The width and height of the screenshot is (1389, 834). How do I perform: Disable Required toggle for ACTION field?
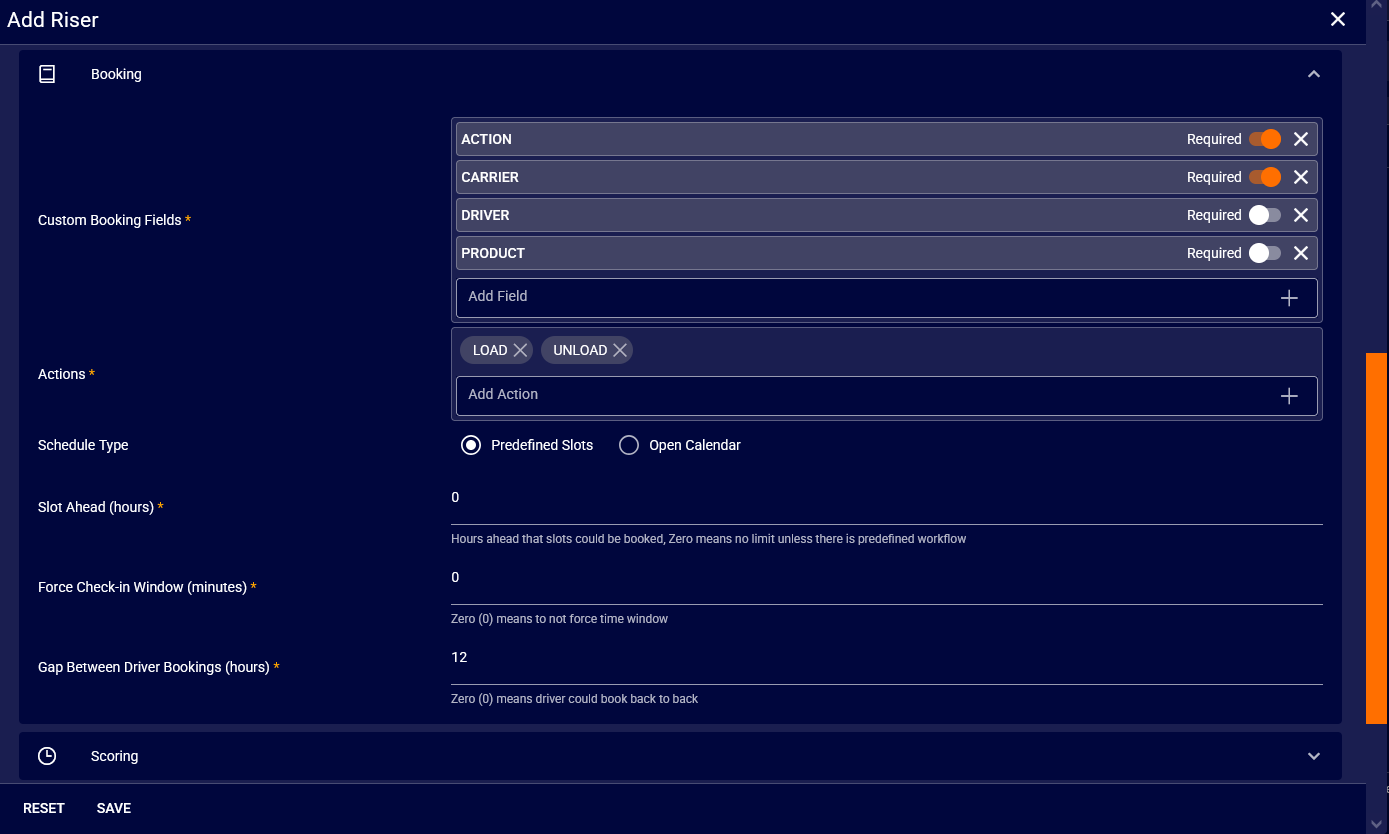(1265, 139)
